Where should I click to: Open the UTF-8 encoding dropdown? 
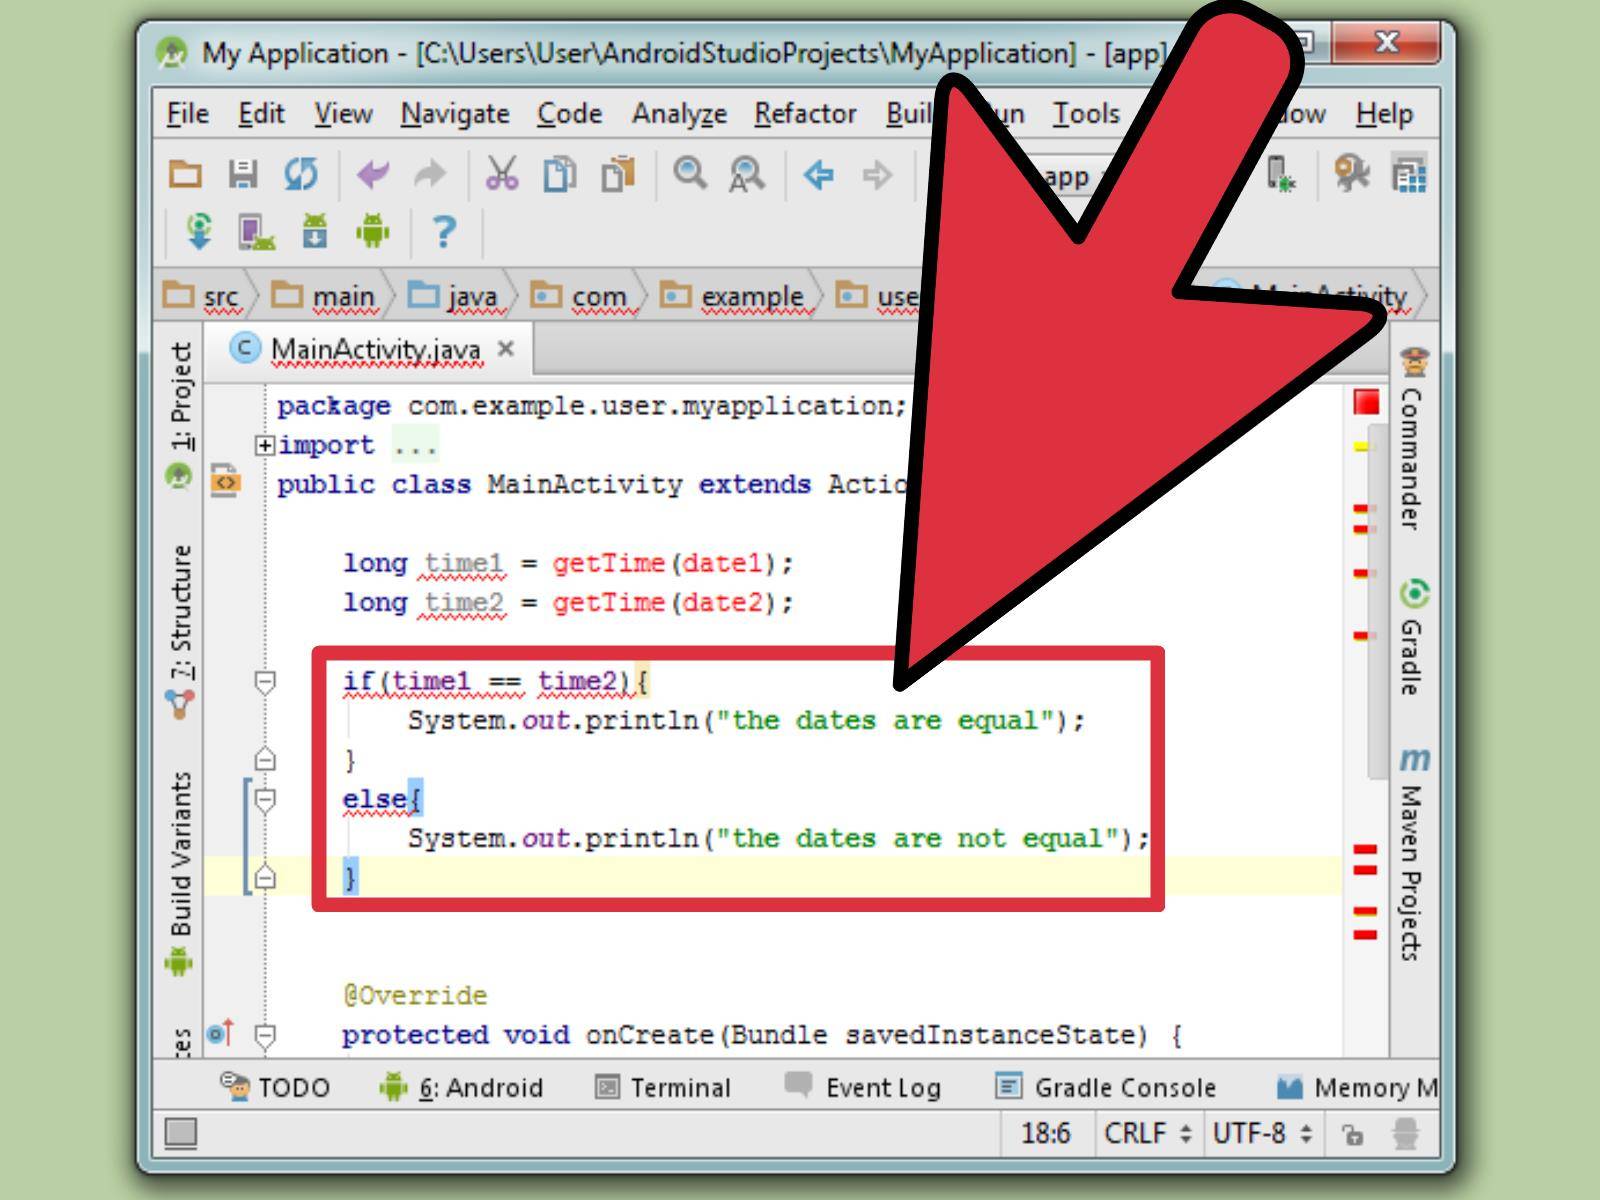click(x=1261, y=1133)
